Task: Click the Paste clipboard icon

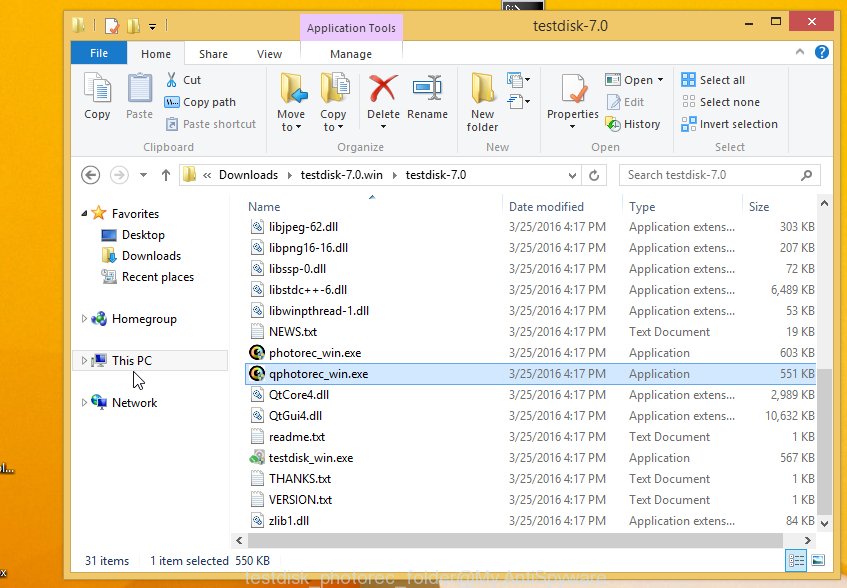Action: [x=139, y=88]
